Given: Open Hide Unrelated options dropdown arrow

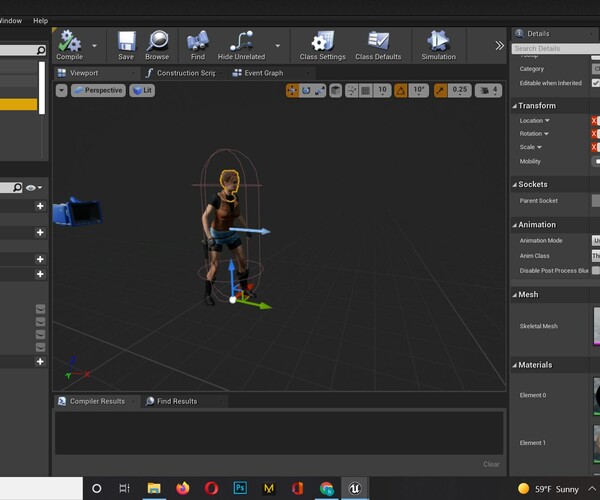Looking at the screenshot, I should pyautogui.click(x=278, y=46).
